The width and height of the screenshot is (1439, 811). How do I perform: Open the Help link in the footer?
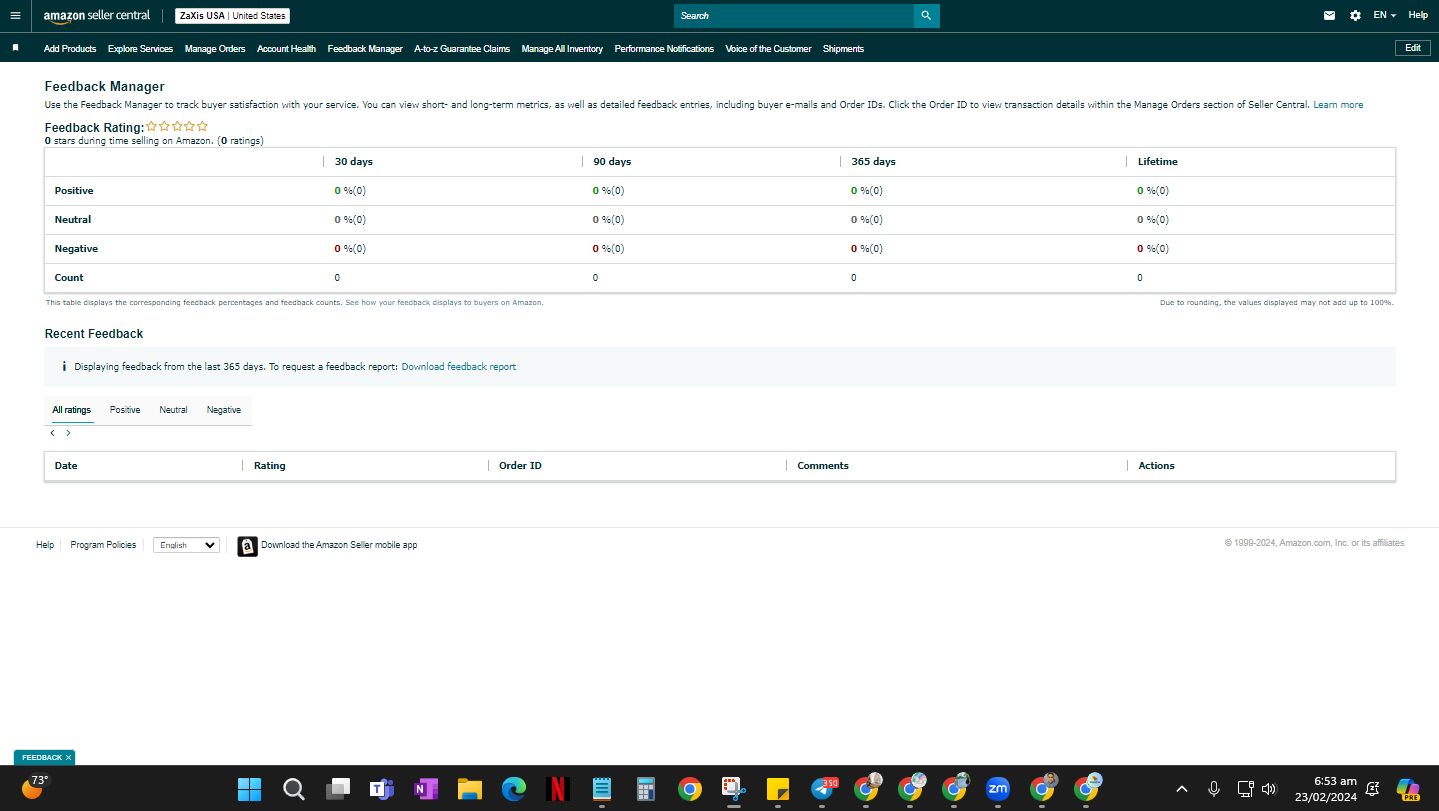pos(45,545)
